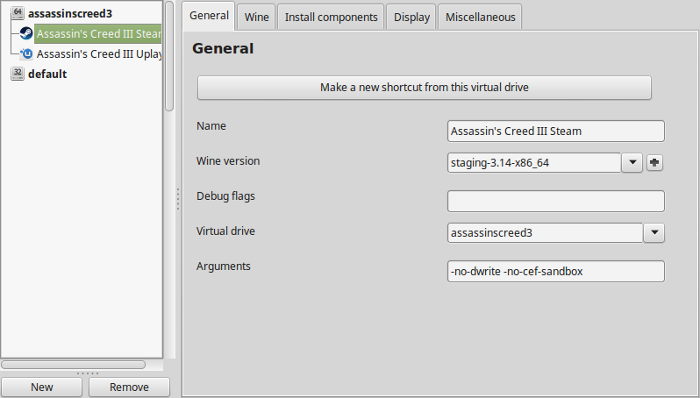
Task: Open the Virtual drive dropdown arrow
Action: point(654,232)
